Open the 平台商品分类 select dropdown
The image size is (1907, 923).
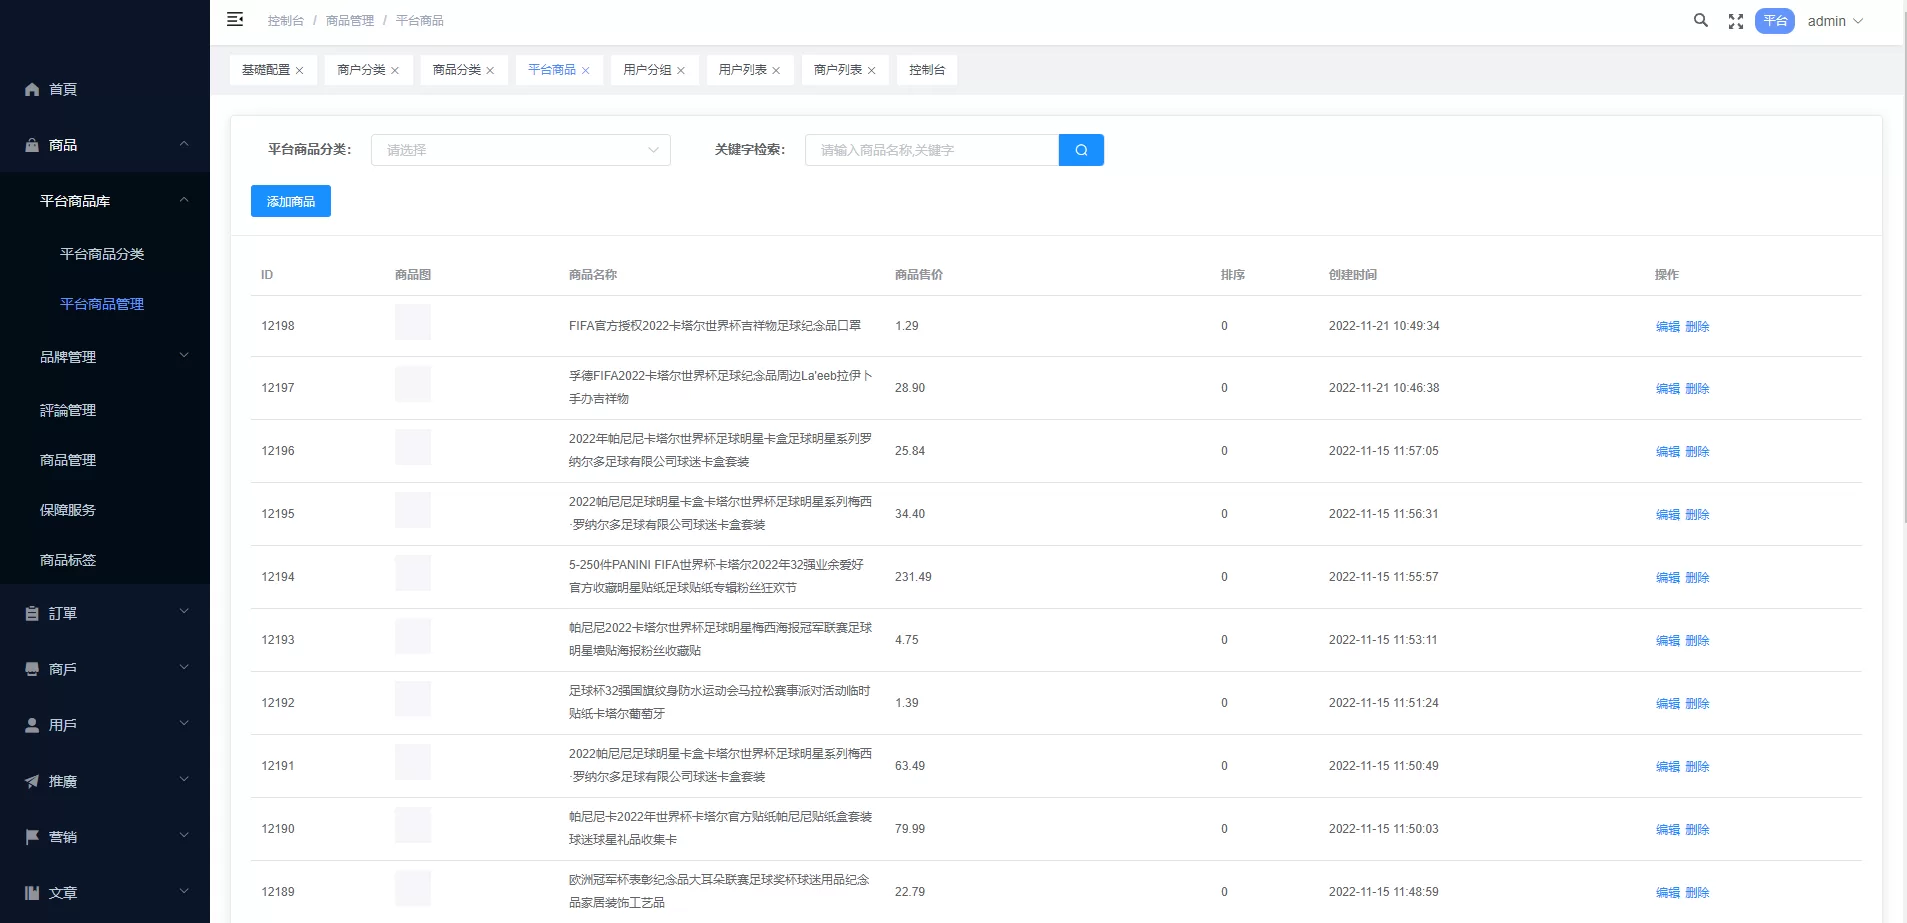tap(520, 150)
